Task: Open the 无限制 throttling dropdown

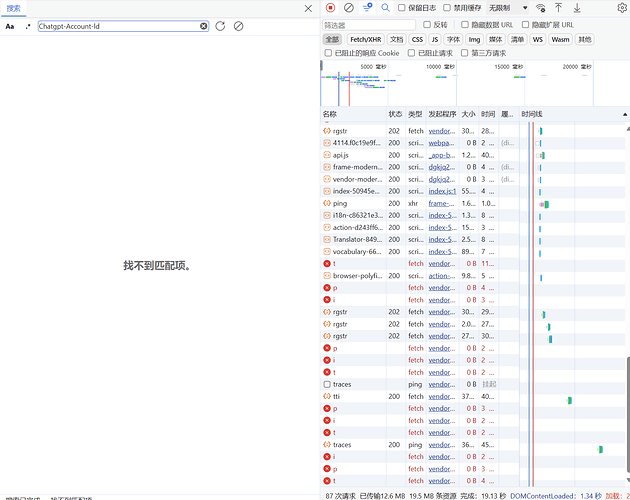Action: pos(508,8)
